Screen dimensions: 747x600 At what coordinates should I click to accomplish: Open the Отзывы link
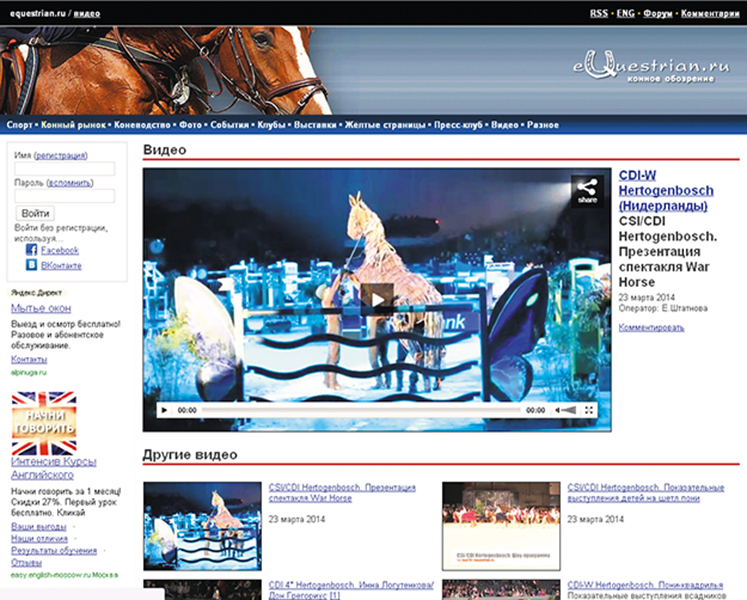coord(26,563)
